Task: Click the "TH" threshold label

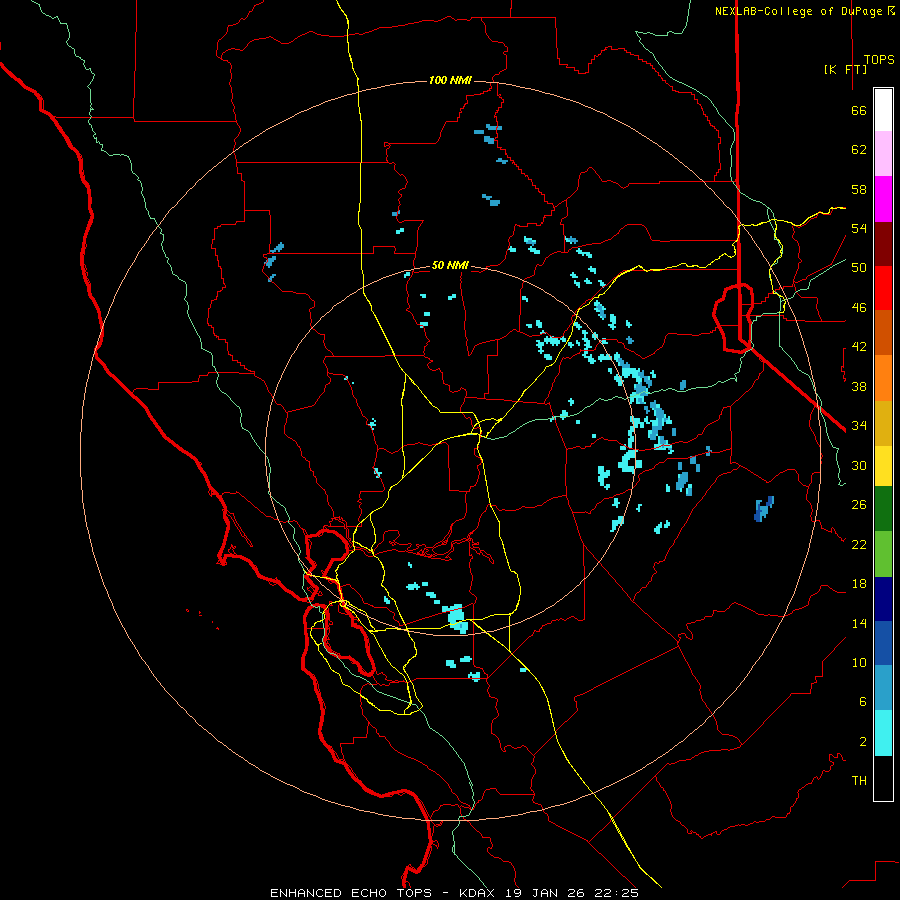Action: pyautogui.click(x=859, y=781)
